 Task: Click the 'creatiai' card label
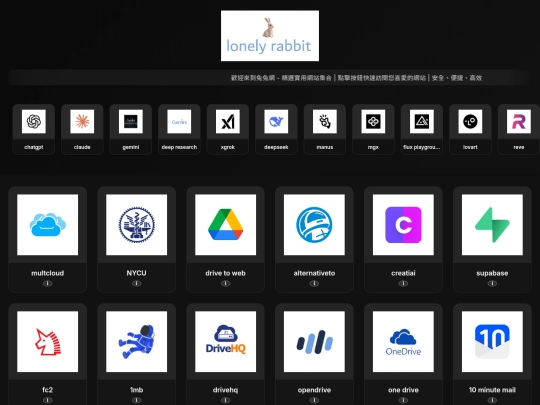[403, 273]
